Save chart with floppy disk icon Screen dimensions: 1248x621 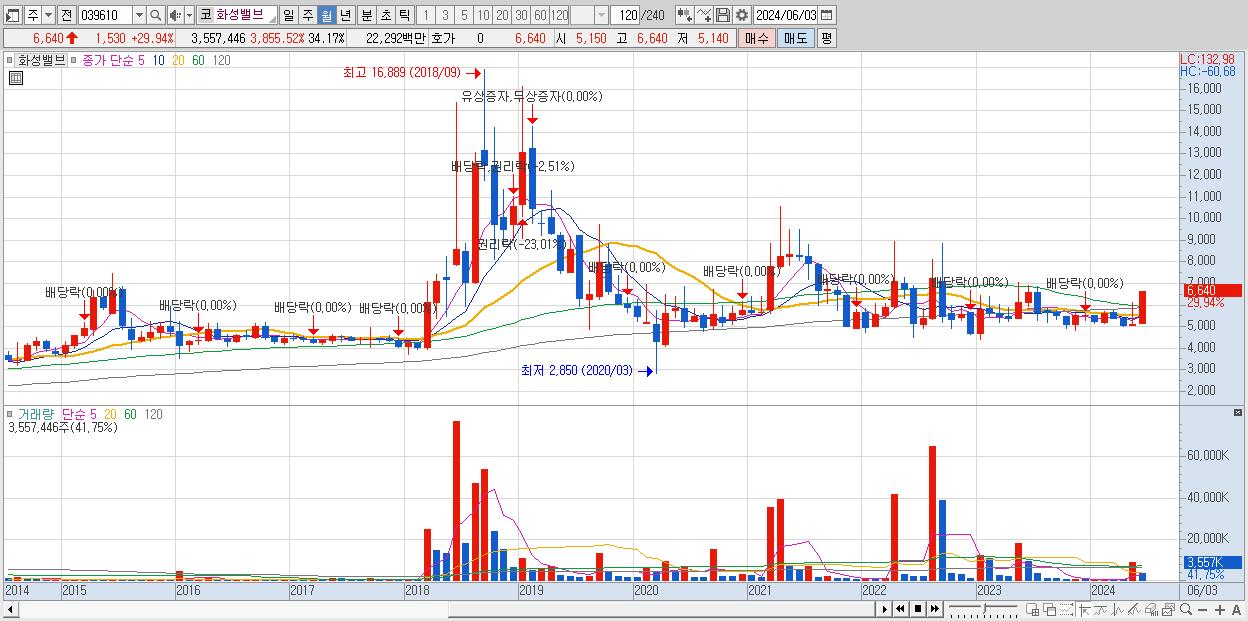tap(723, 15)
